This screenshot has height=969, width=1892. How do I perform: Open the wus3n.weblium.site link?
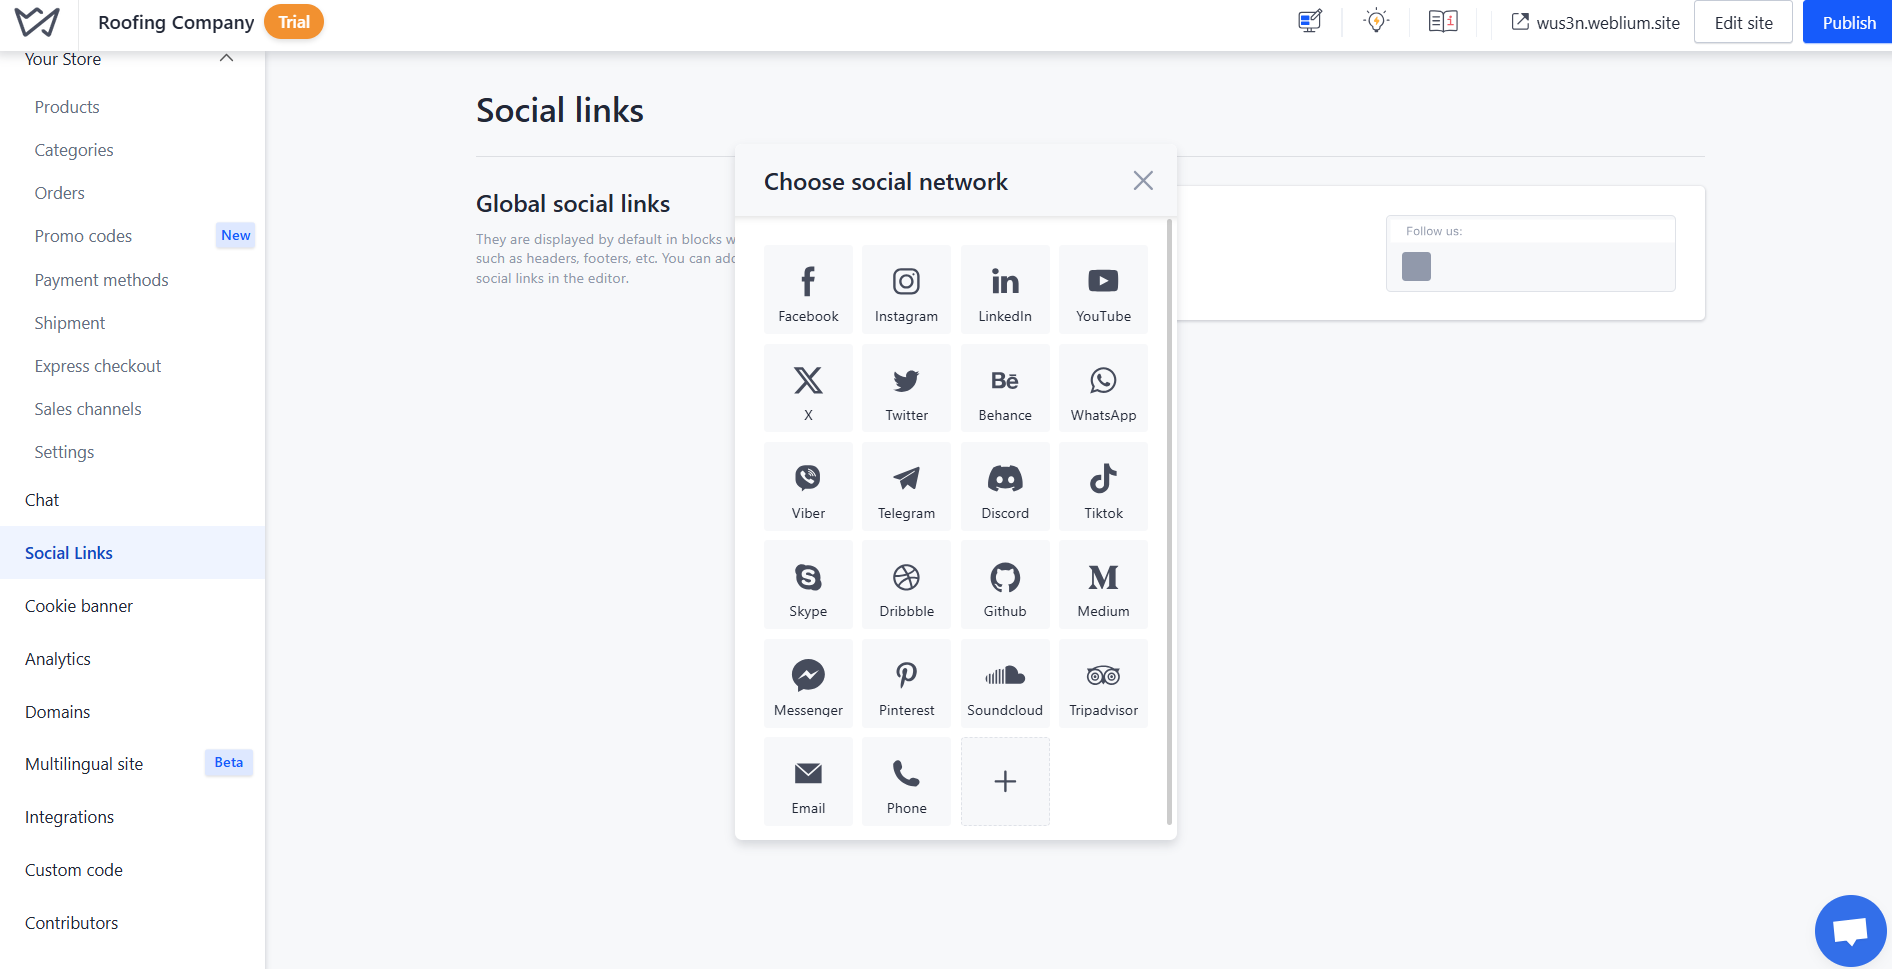pos(1596,22)
